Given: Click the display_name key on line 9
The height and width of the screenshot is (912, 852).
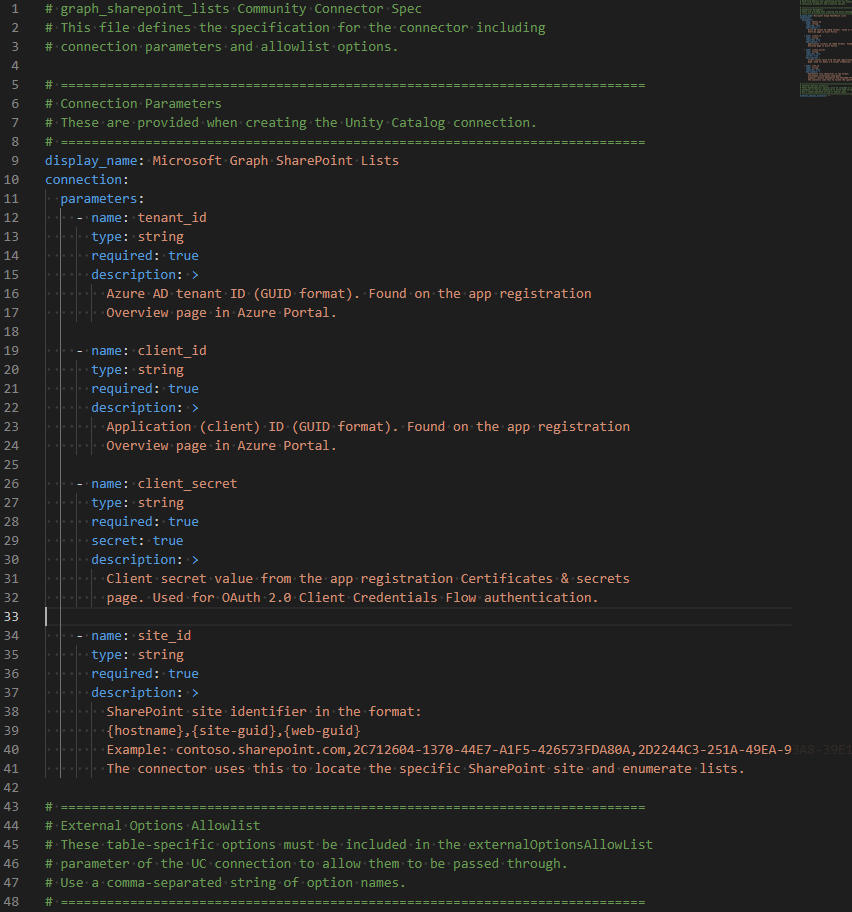Looking at the screenshot, I should pos(91,161).
